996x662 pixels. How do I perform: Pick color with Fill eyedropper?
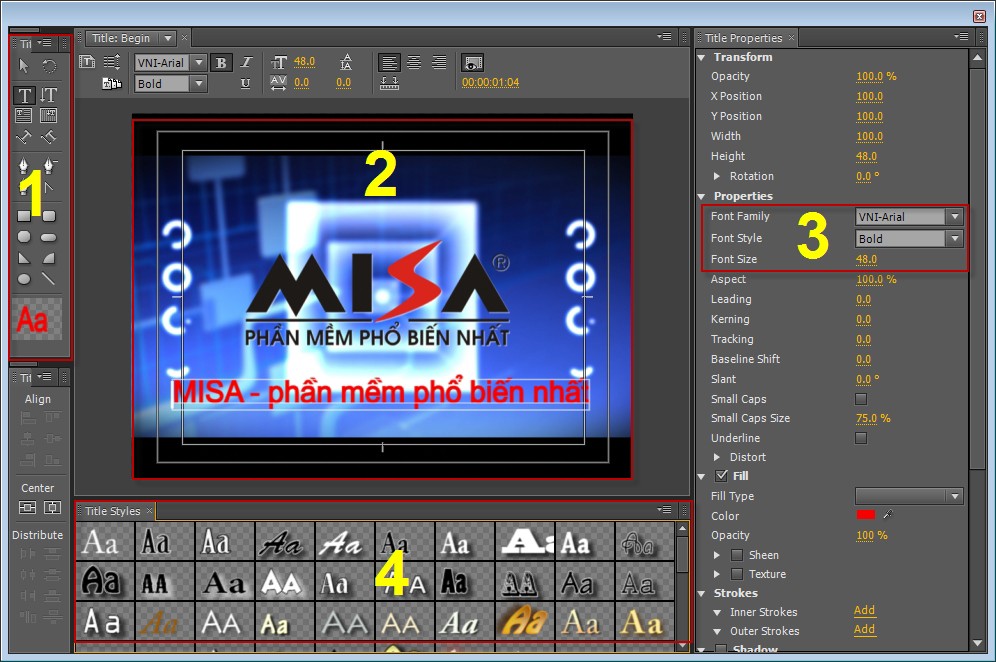coord(888,515)
